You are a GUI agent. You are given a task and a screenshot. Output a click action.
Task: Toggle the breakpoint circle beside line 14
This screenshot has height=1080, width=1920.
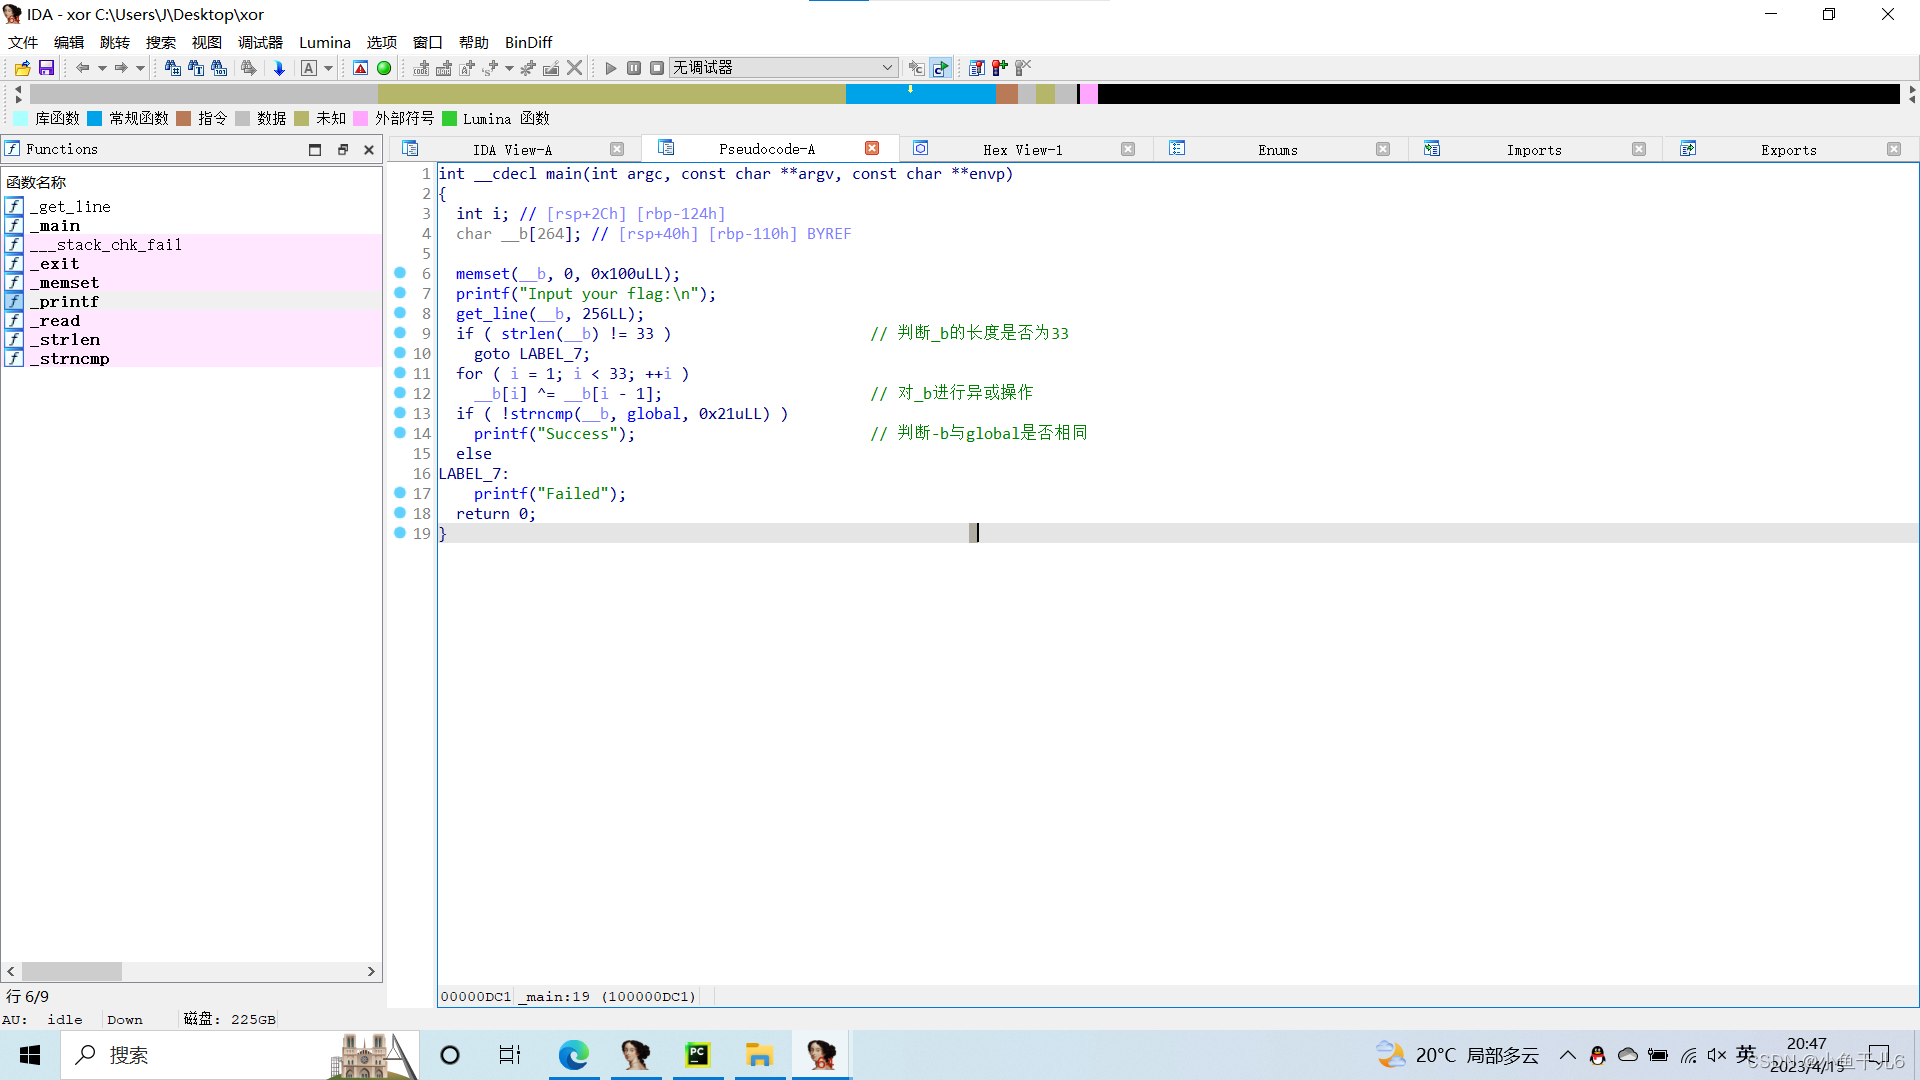399,434
